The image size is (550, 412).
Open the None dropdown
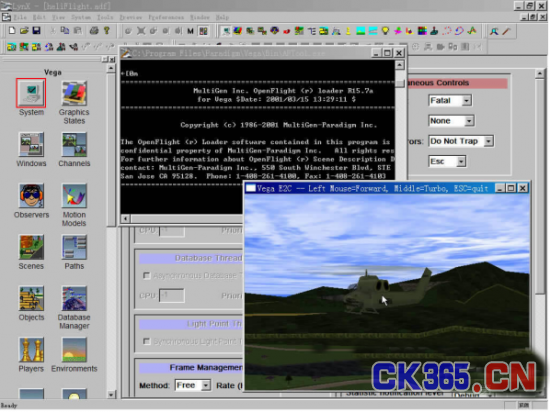[451, 121]
